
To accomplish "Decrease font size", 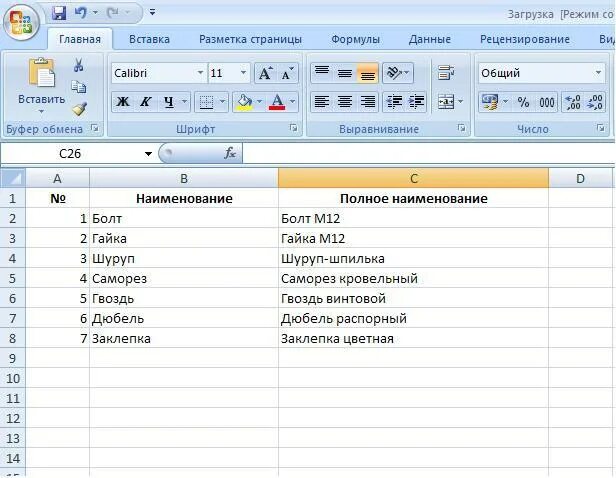I will 288,73.
